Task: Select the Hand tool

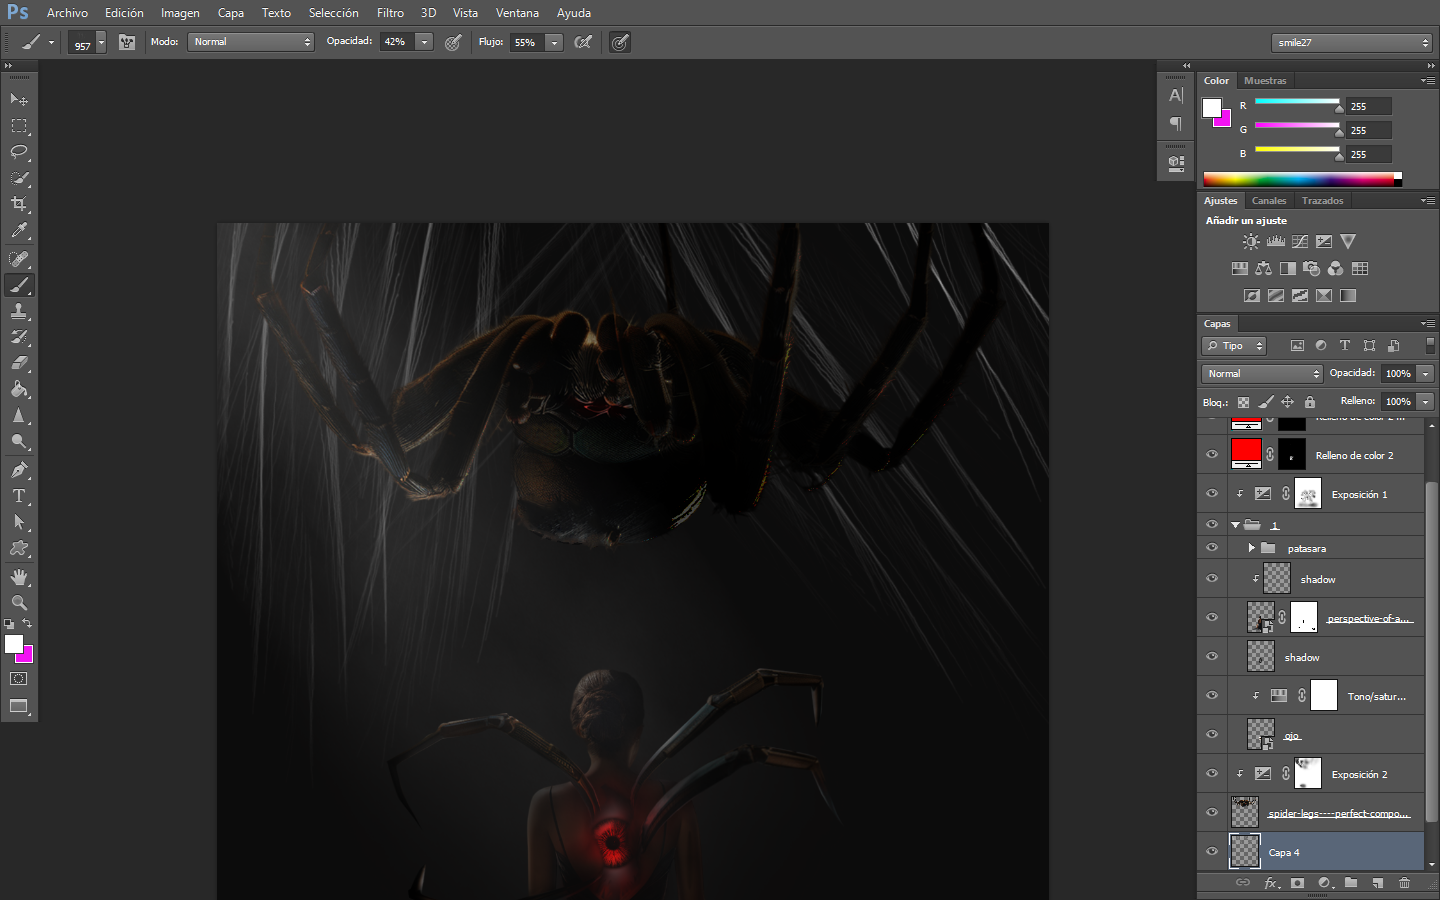Action: [x=19, y=577]
